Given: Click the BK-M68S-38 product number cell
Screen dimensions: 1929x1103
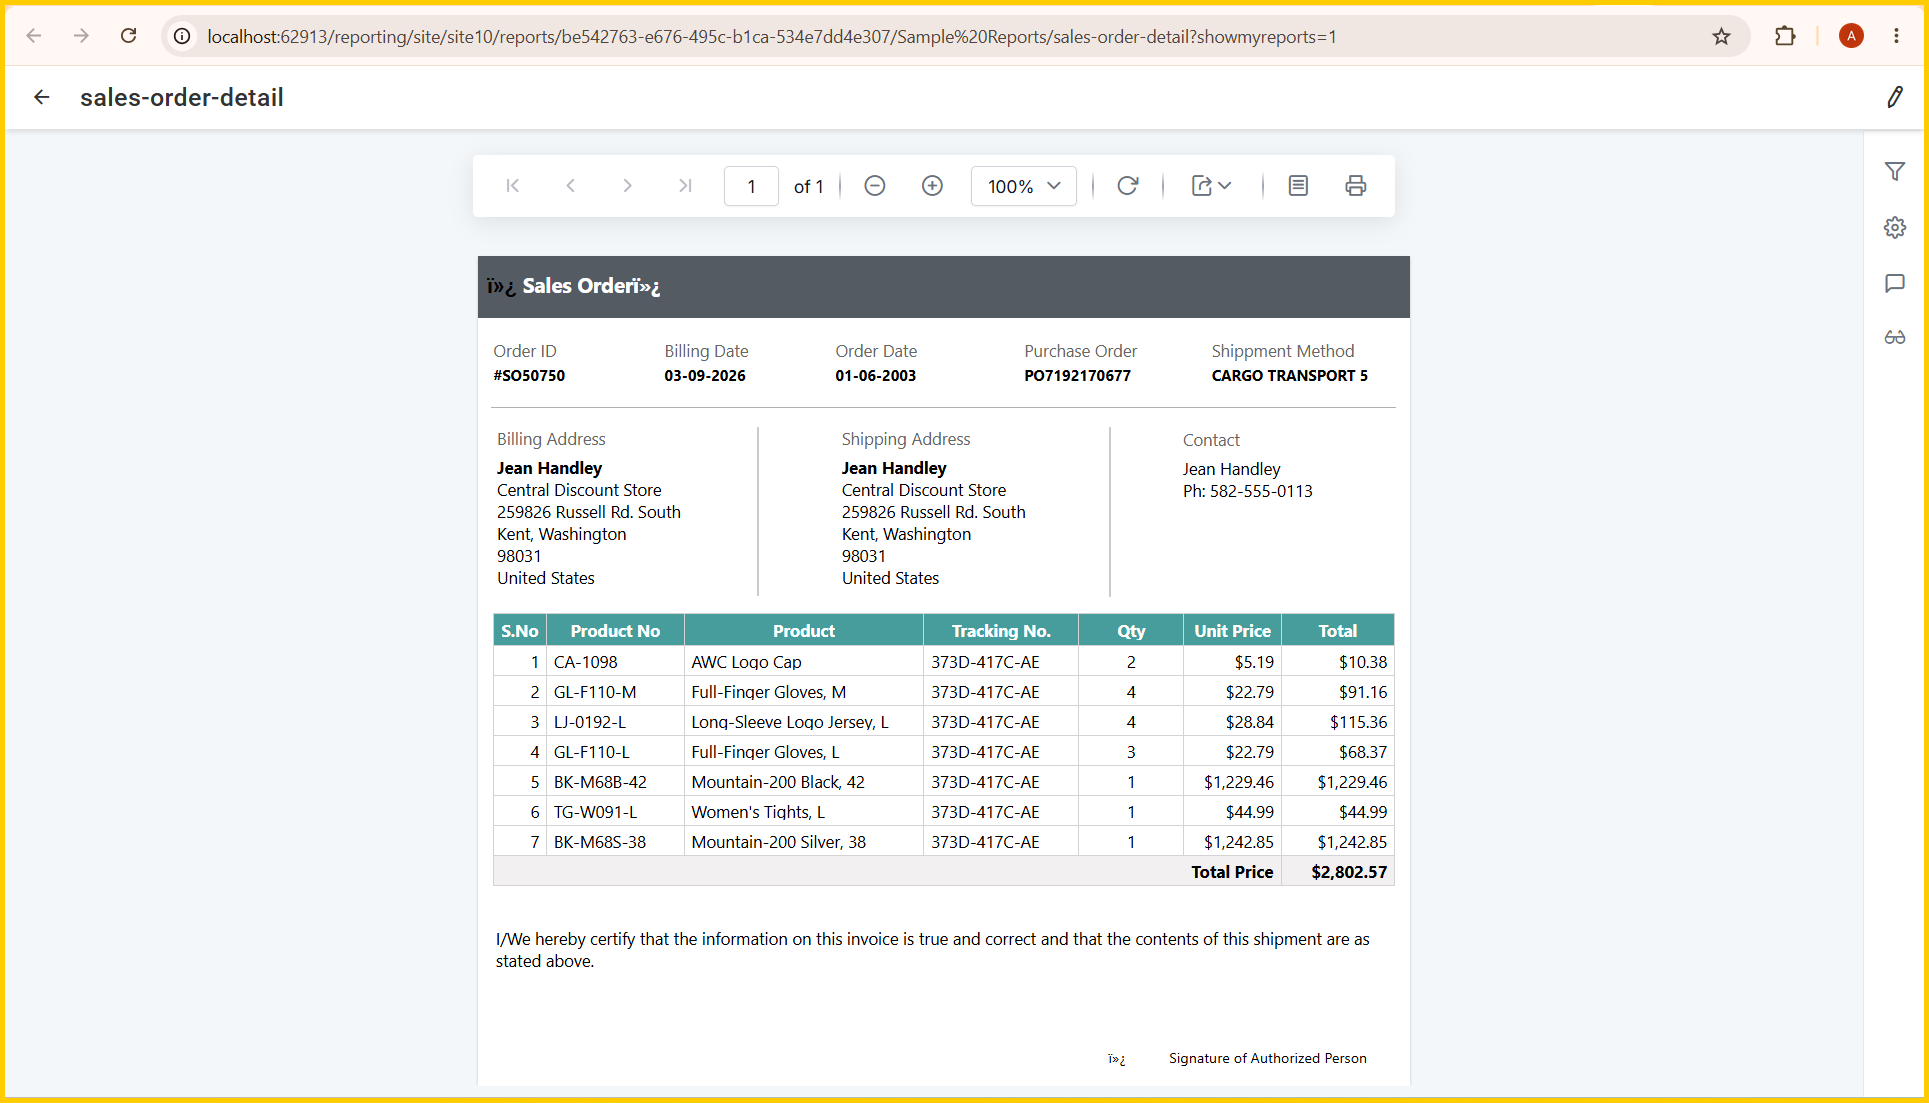Looking at the screenshot, I should pyautogui.click(x=615, y=842).
